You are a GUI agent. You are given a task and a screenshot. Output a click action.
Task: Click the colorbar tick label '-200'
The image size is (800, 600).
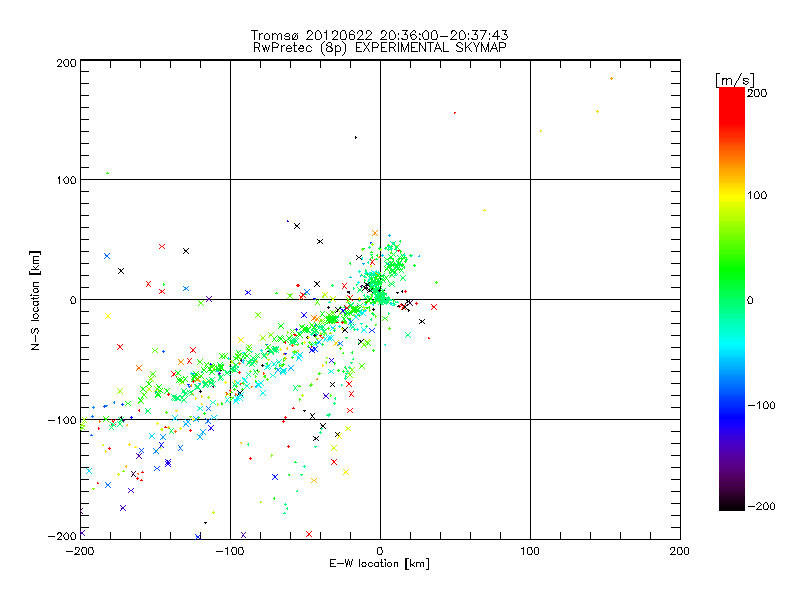point(761,506)
